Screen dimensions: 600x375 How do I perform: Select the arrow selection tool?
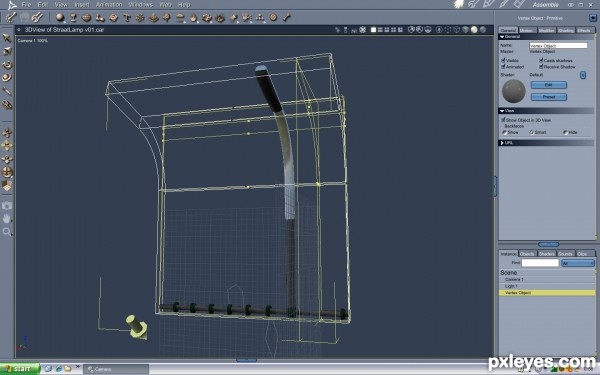coord(7,38)
